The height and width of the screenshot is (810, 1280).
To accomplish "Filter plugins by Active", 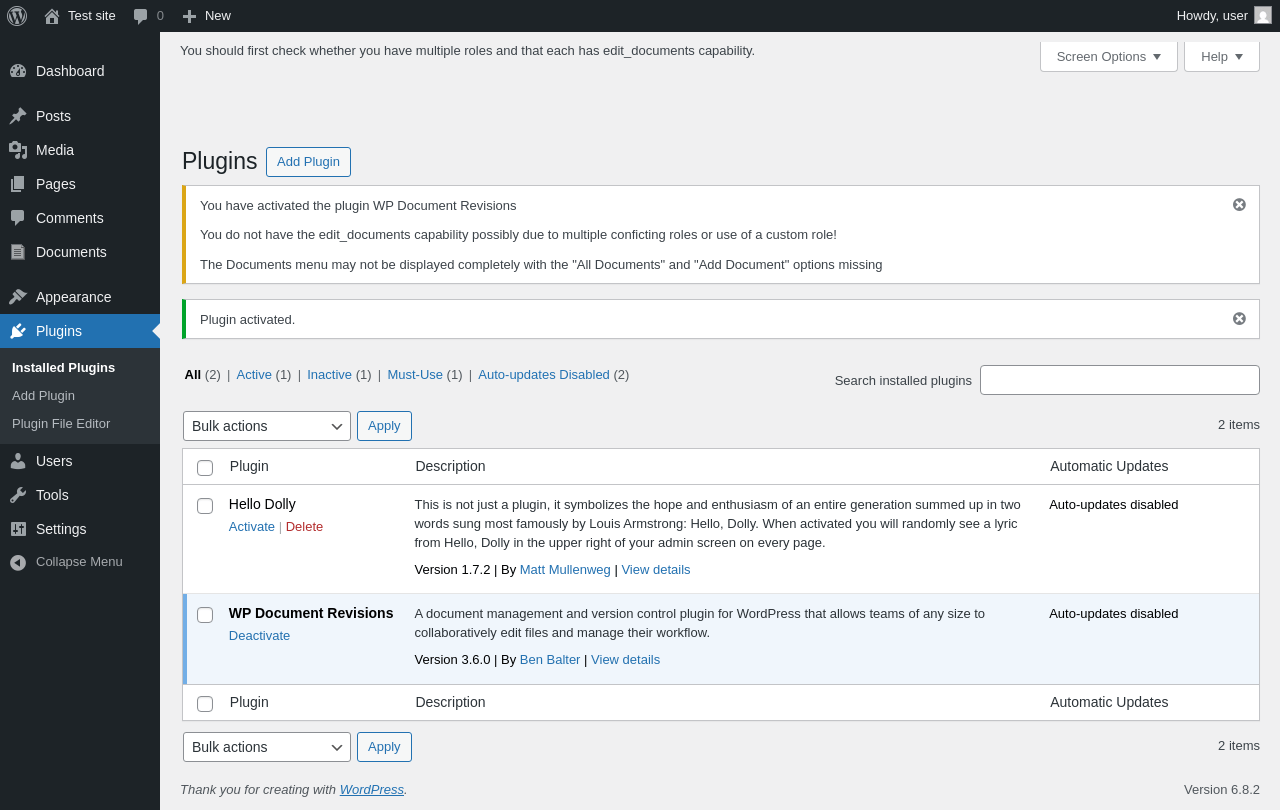I will 254,375.
